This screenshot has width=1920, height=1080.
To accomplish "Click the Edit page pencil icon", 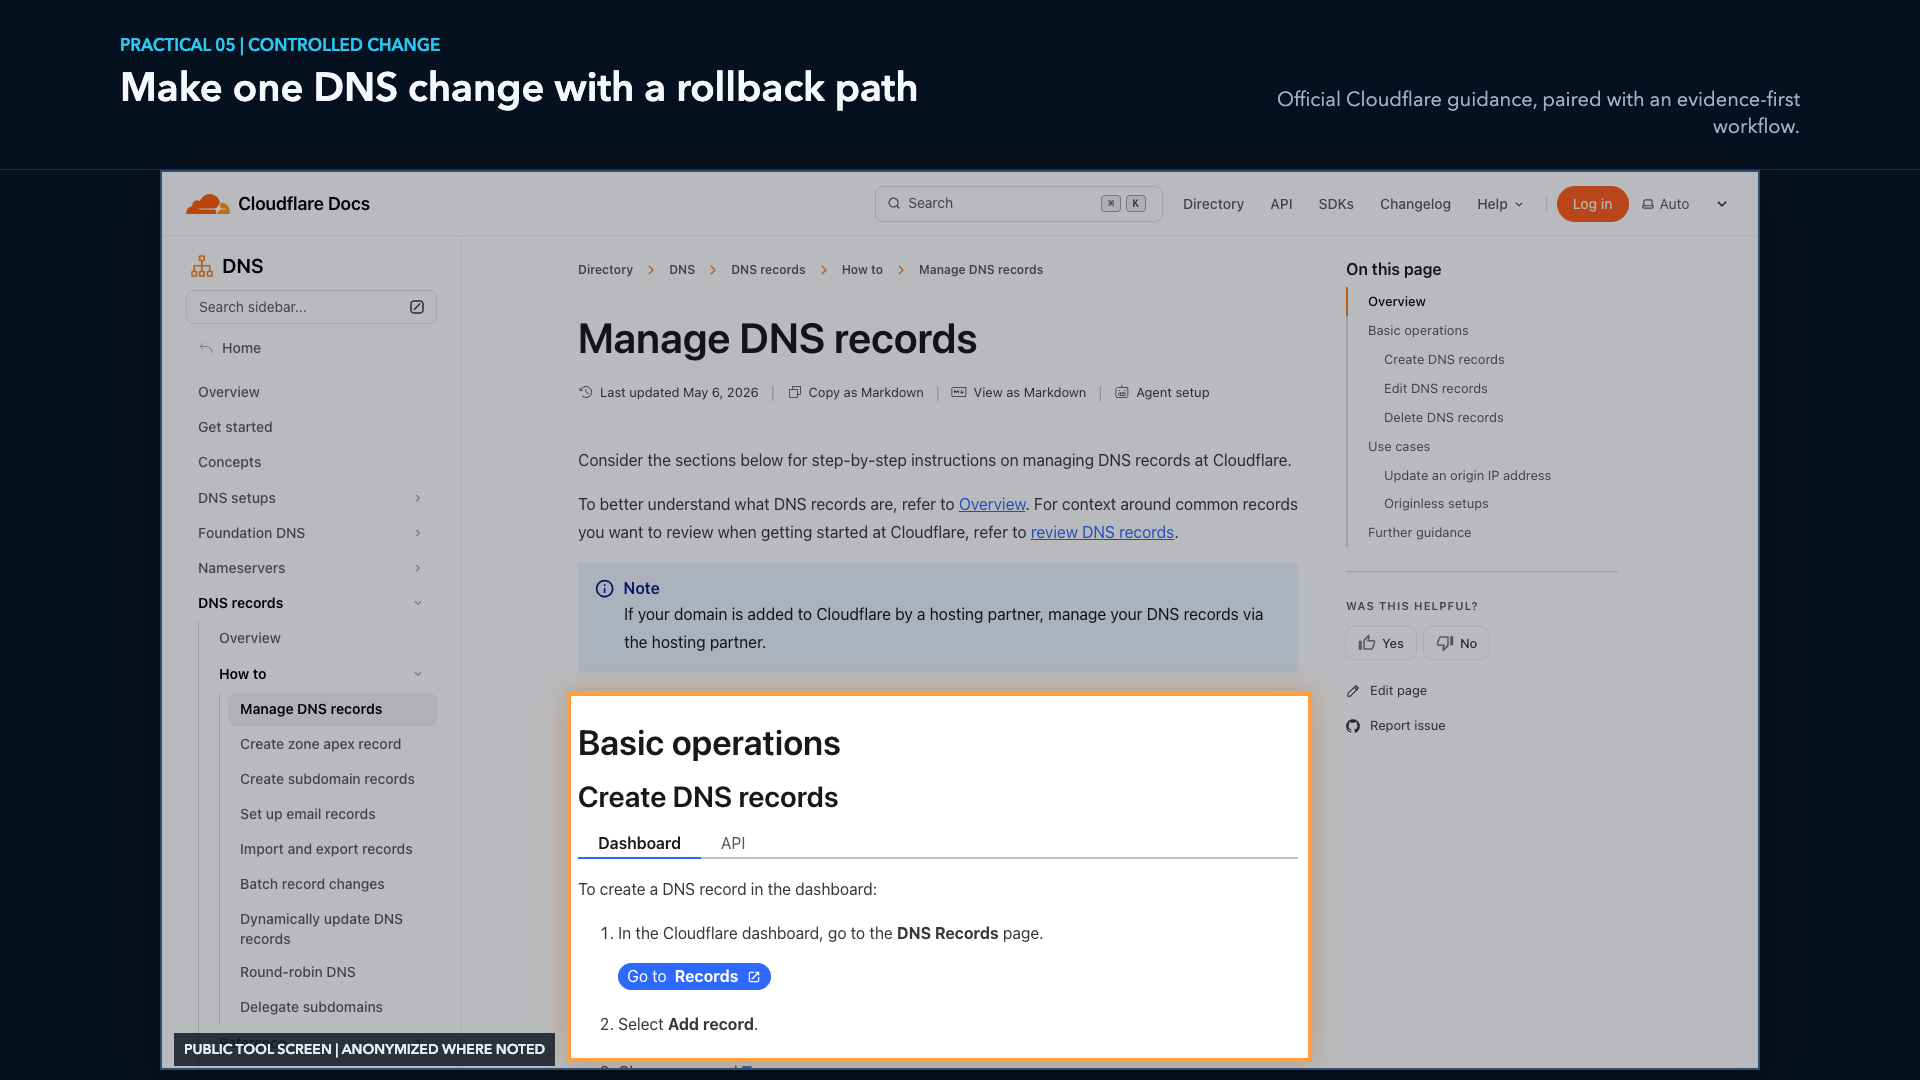I will point(1353,691).
